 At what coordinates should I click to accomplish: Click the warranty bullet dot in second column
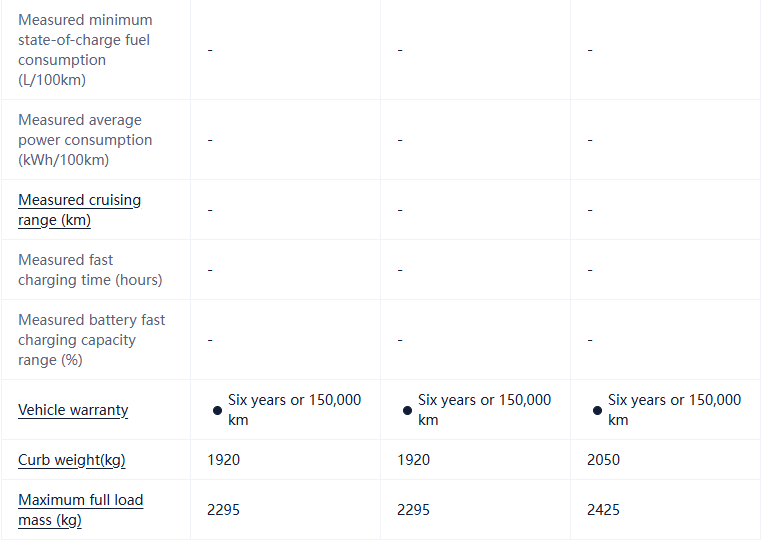(x=407, y=411)
